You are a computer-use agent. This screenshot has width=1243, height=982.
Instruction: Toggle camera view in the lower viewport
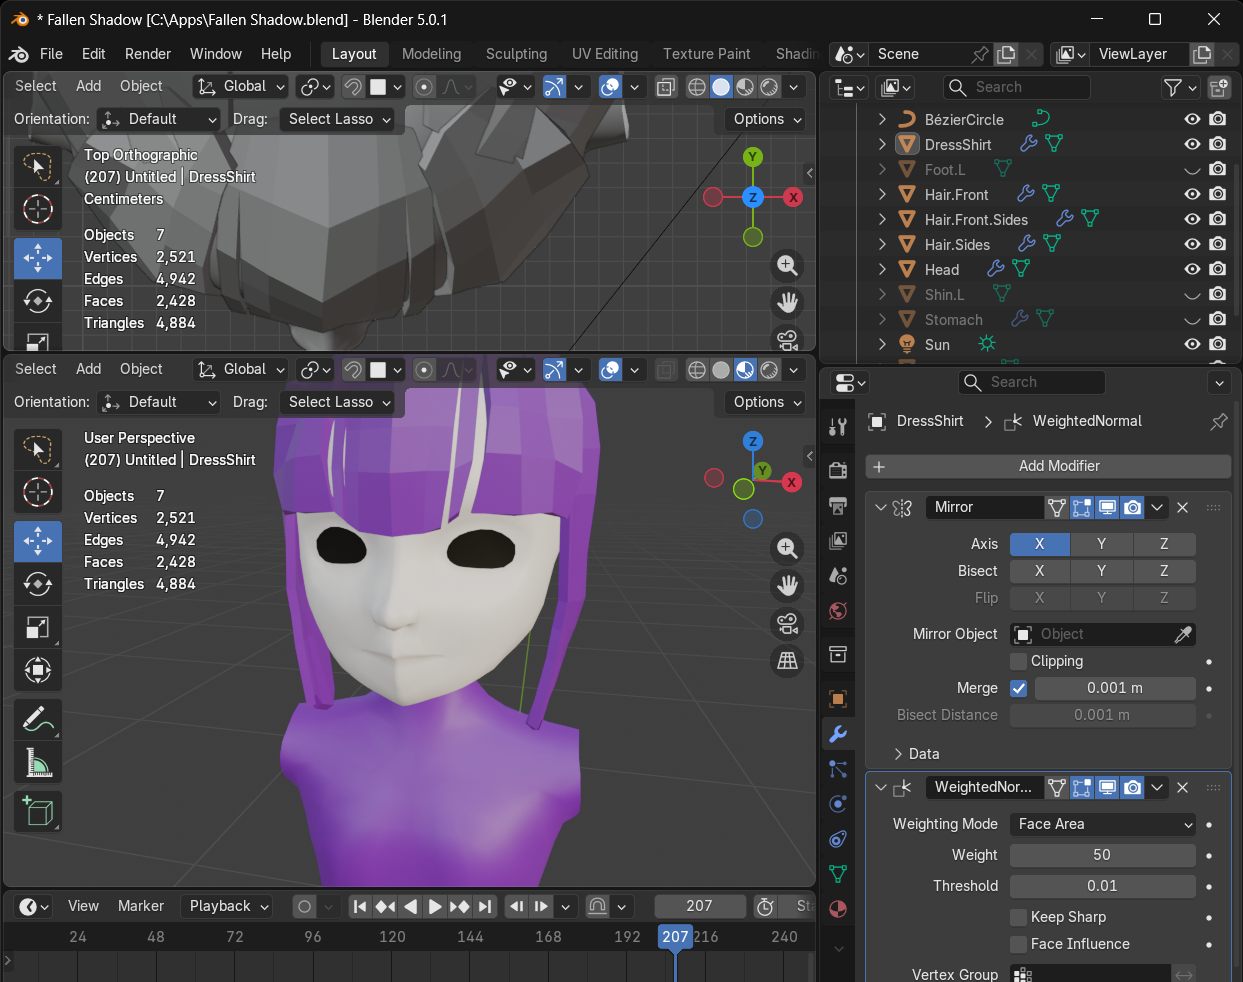788,624
